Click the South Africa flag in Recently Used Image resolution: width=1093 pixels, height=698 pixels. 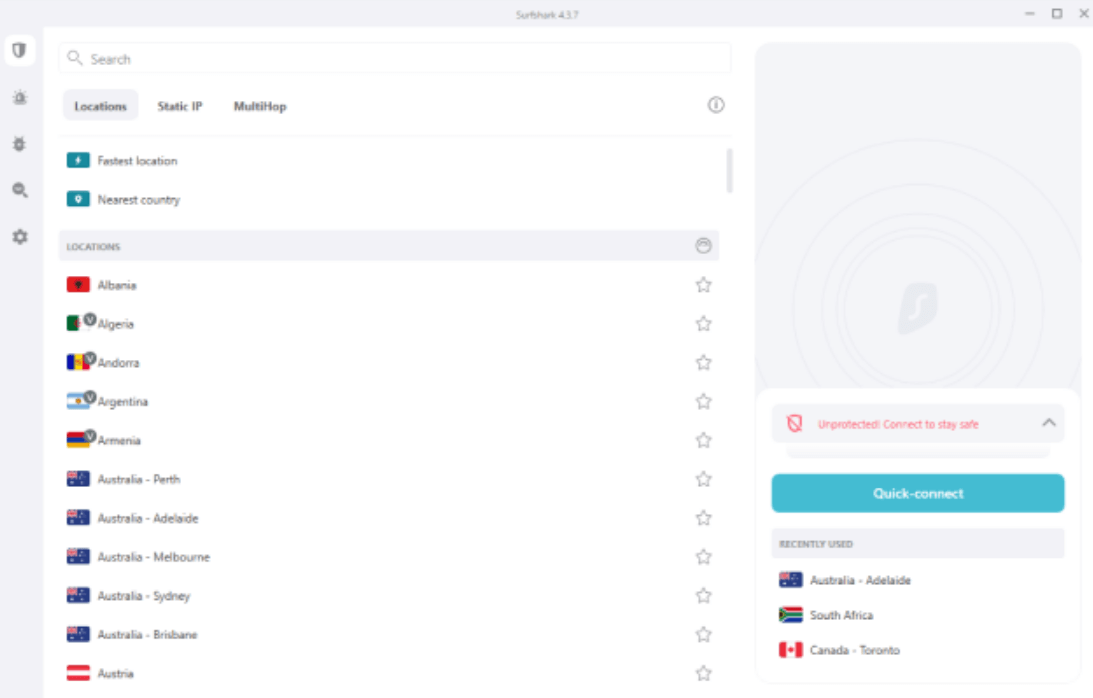pyautogui.click(x=790, y=614)
